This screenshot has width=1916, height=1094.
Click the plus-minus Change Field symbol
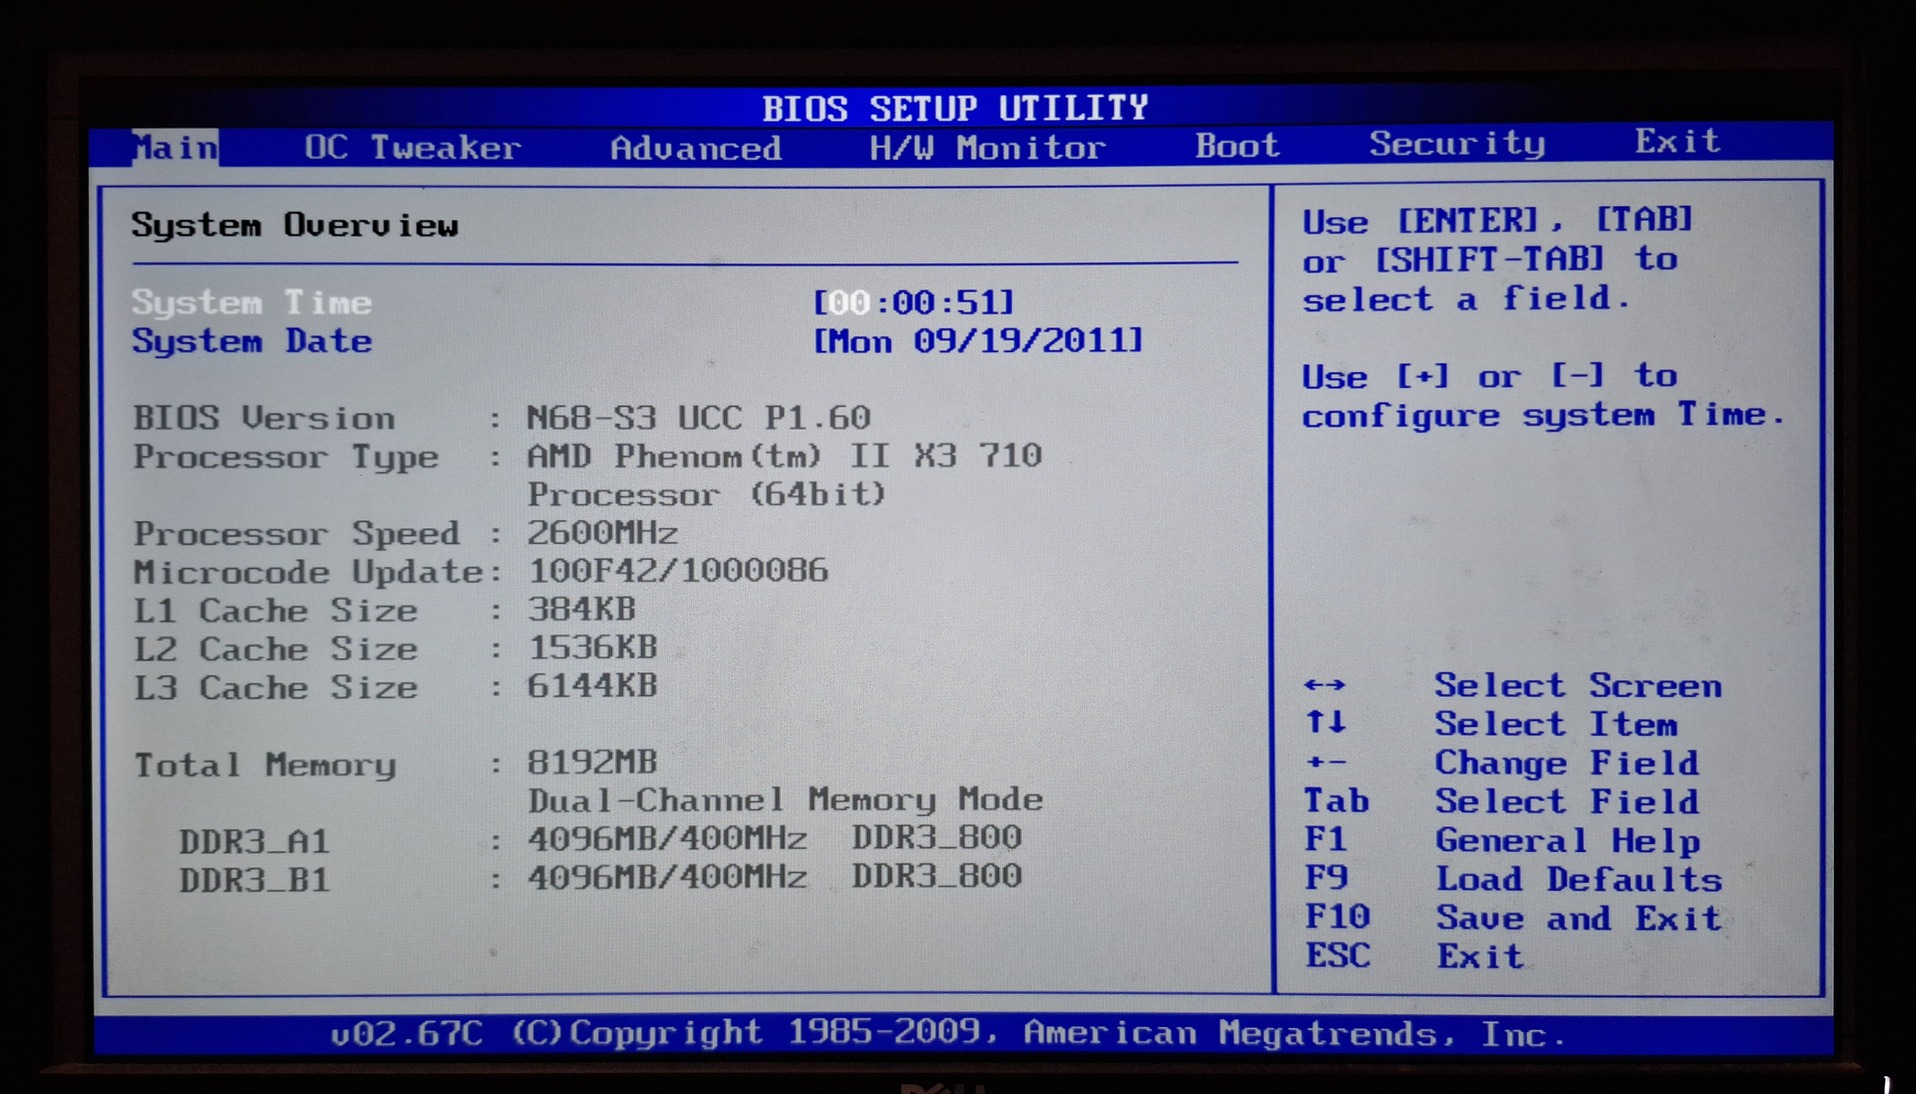click(x=1326, y=763)
